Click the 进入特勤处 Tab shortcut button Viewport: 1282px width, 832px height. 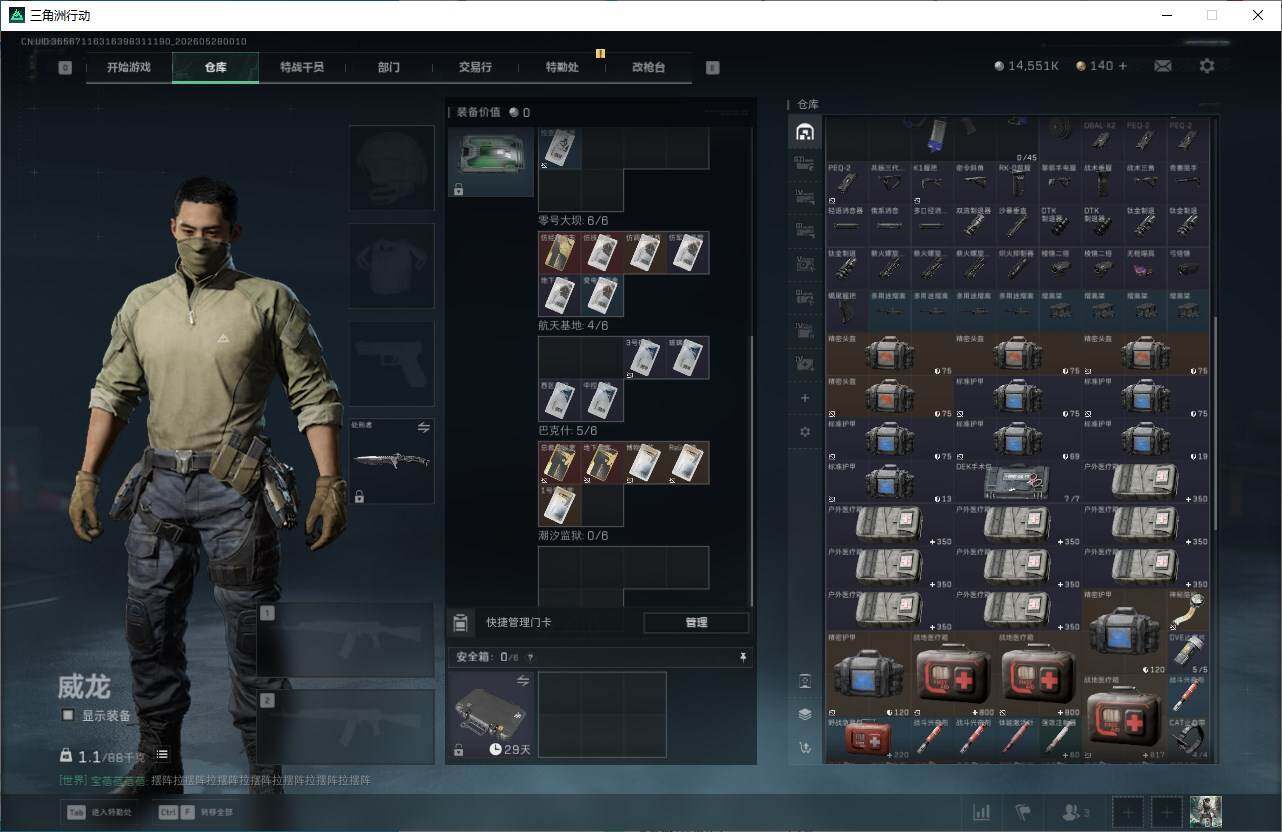tap(100, 812)
